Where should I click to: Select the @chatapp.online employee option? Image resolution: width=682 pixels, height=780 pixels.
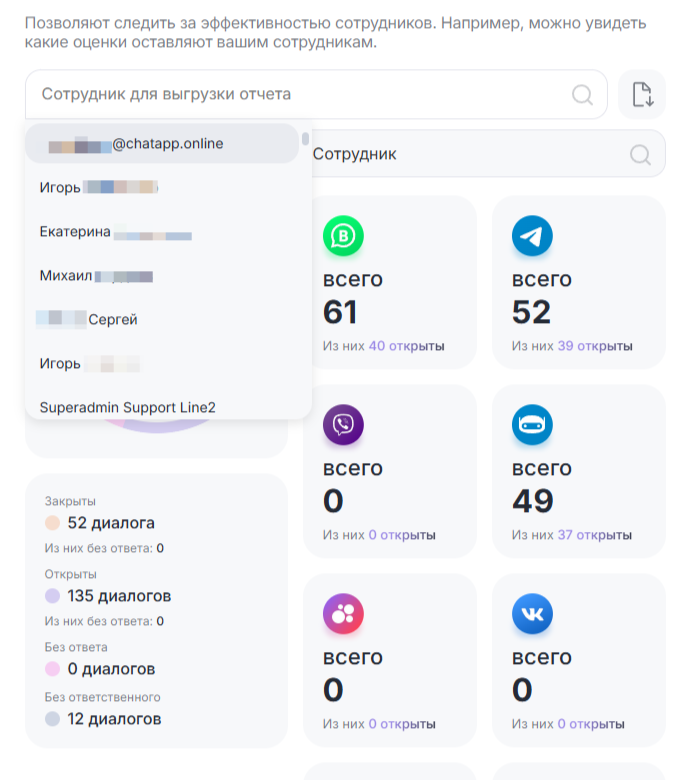(x=160, y=144)
